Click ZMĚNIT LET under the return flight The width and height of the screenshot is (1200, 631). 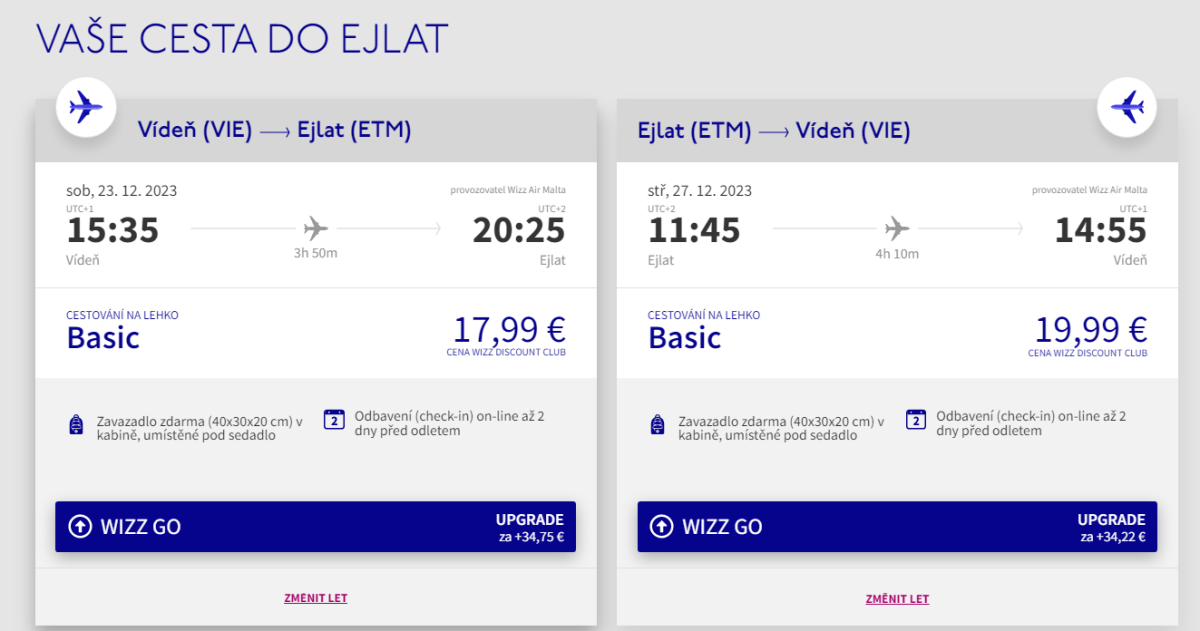898,599
